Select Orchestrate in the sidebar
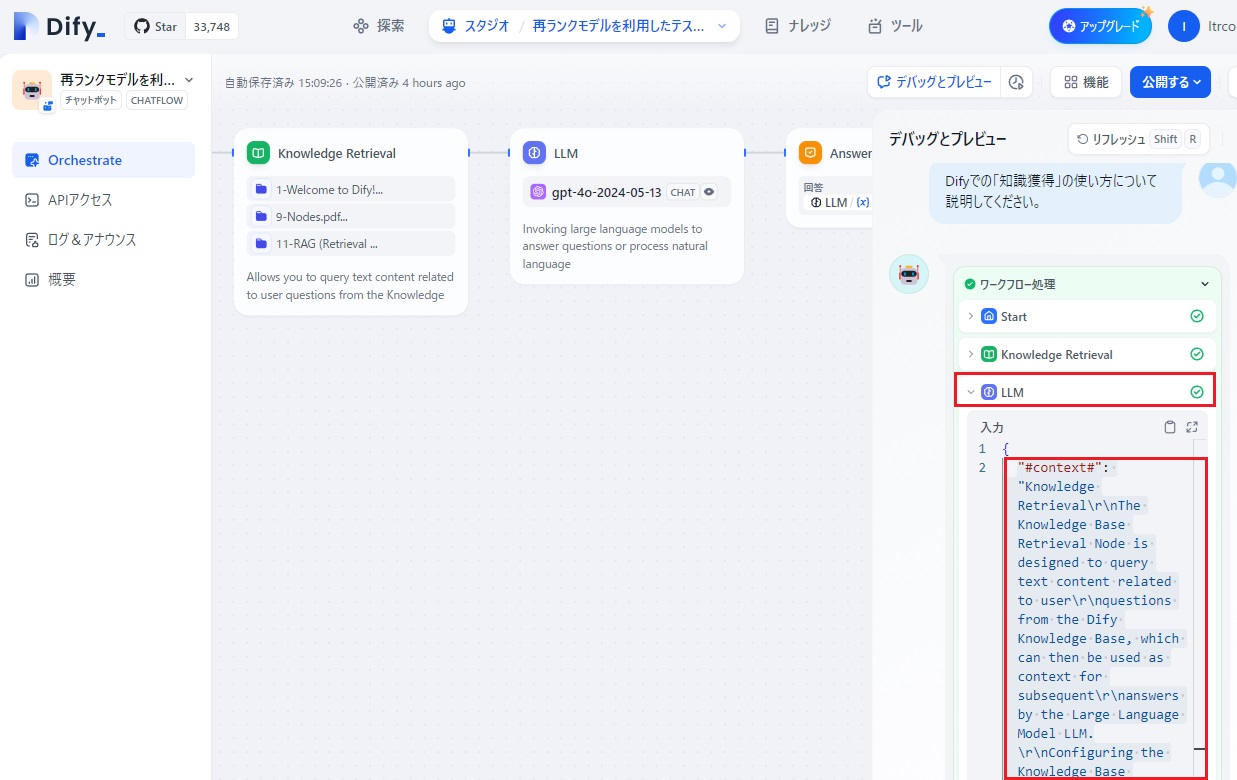The width and height of the screenshot is (1237, 780). 103,160
